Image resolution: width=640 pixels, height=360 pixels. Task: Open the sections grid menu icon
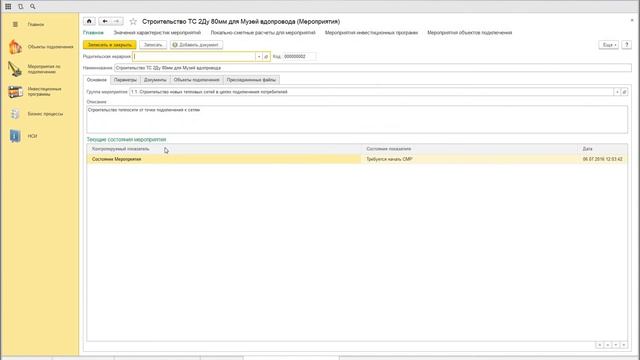(8, 7)
